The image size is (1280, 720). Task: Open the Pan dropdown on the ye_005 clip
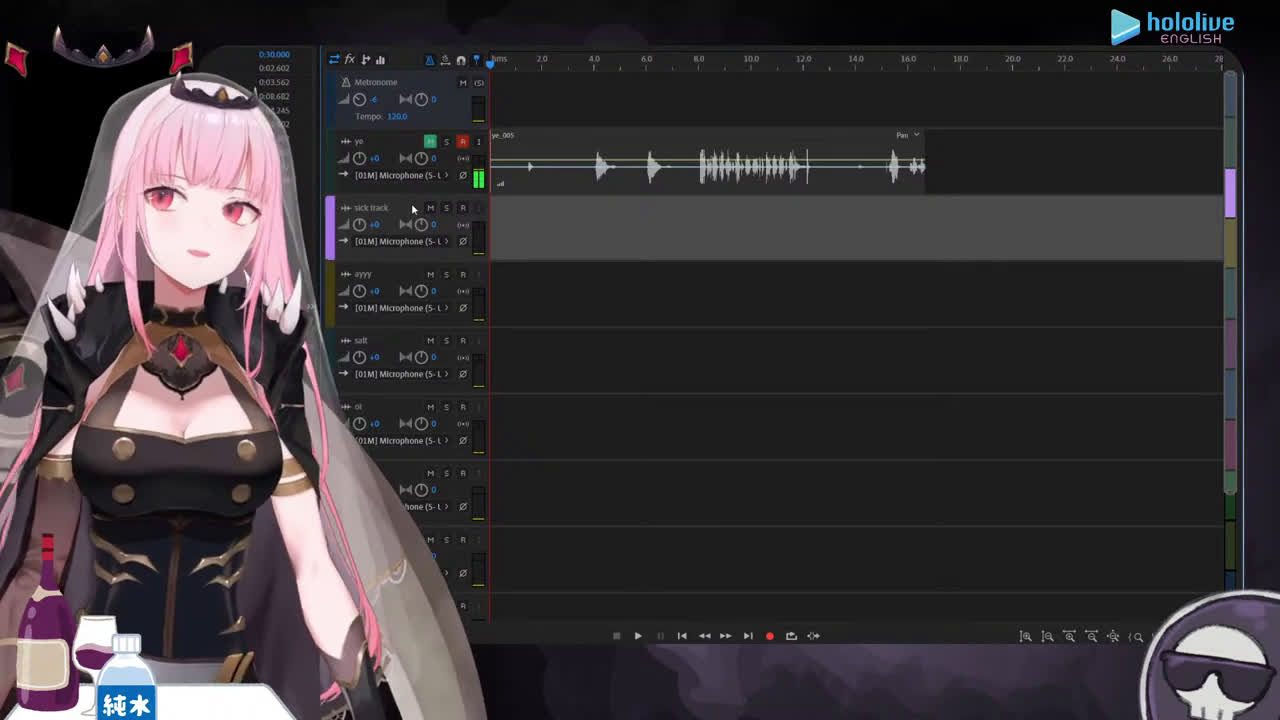(907, 135)
